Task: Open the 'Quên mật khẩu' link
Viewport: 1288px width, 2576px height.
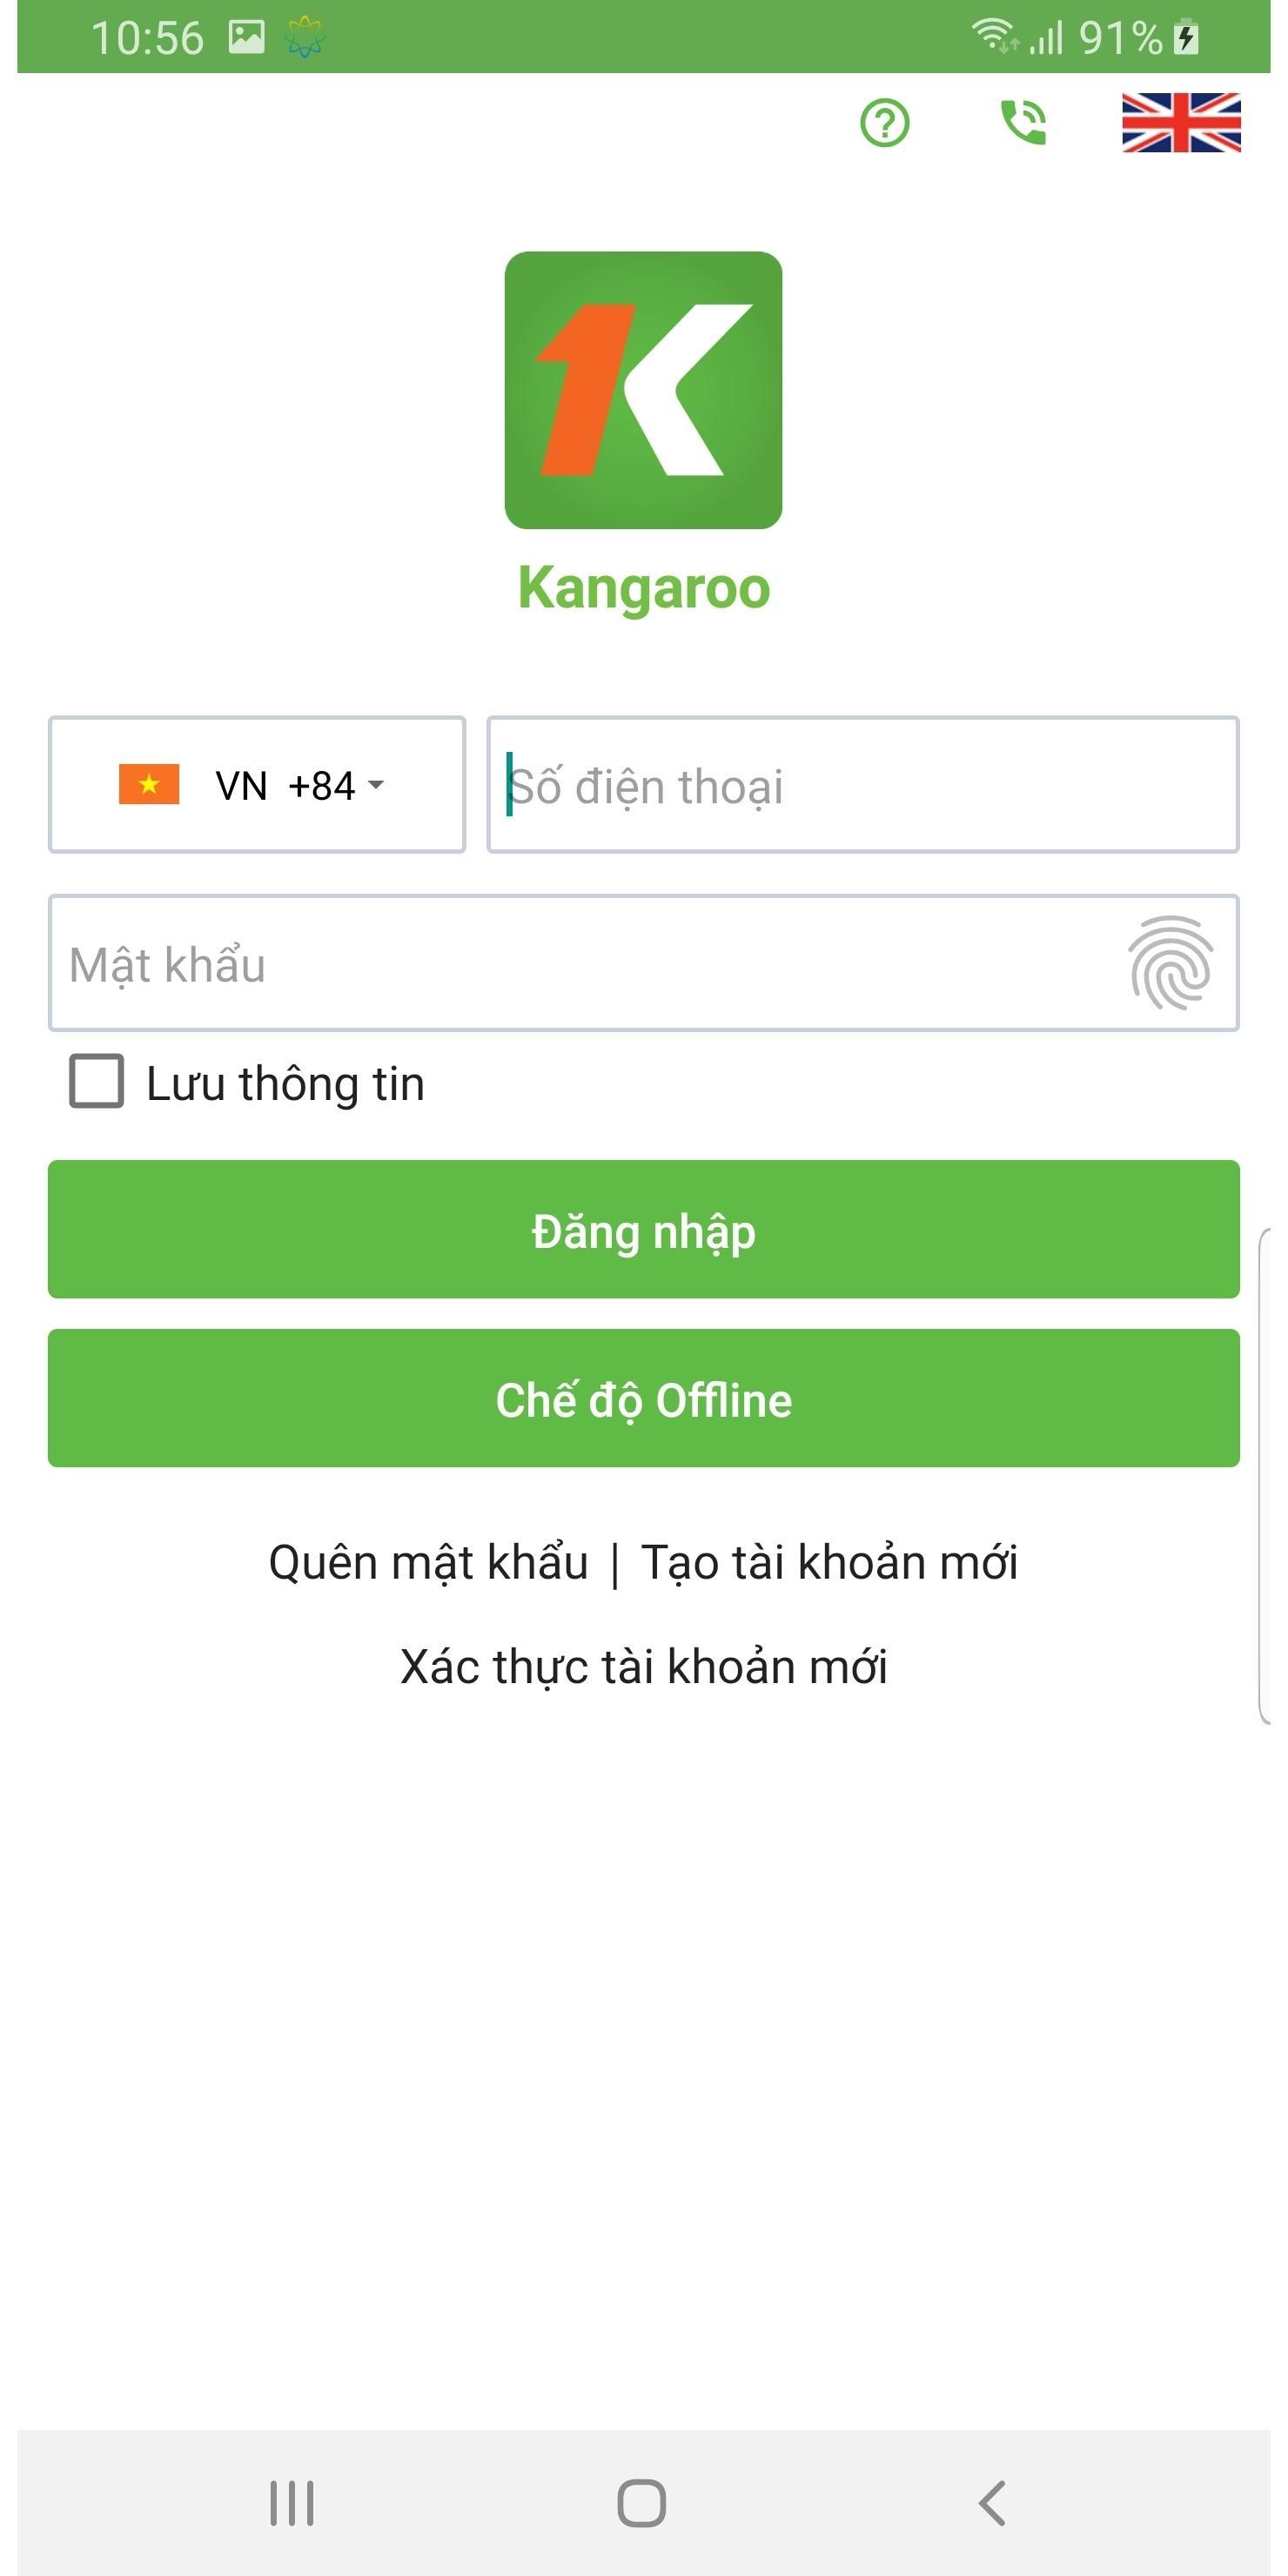Action: coord(428,1563)
